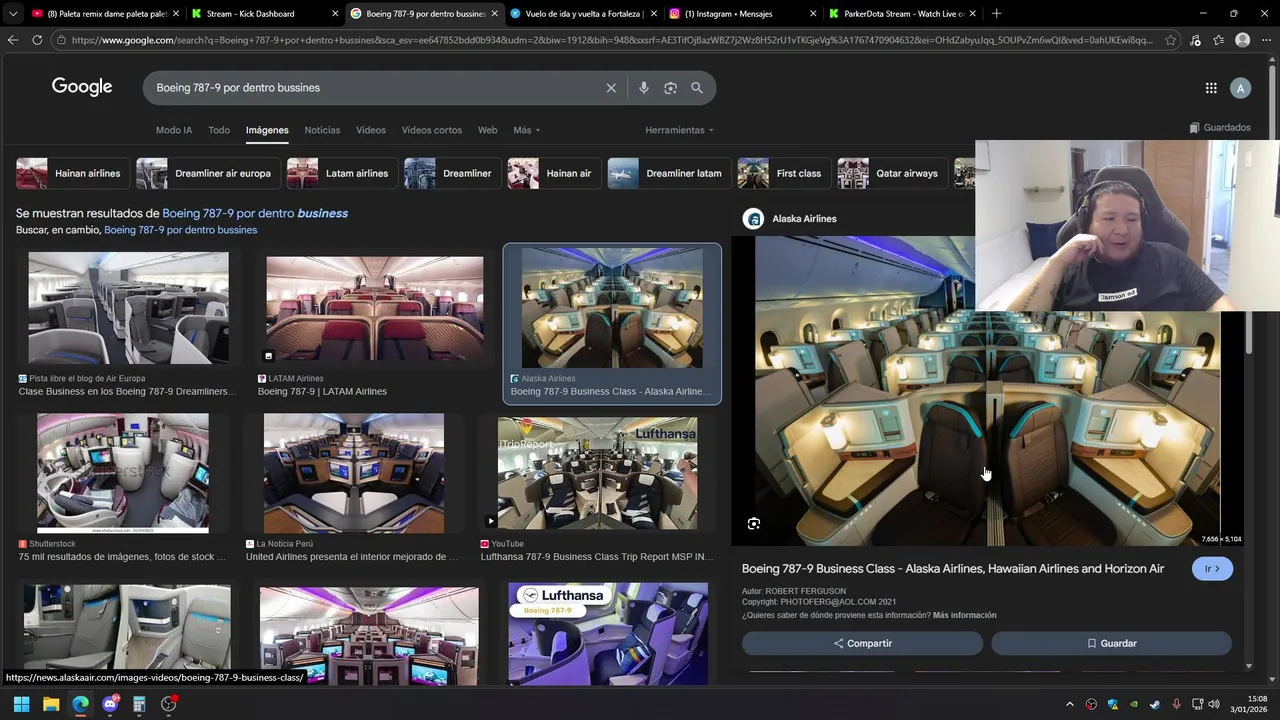Viewport: 1280px width, 720px height.
Task: Open the LATAM Airlines Boeing 787-9 thumbnail
Action: tap(374, 308)
